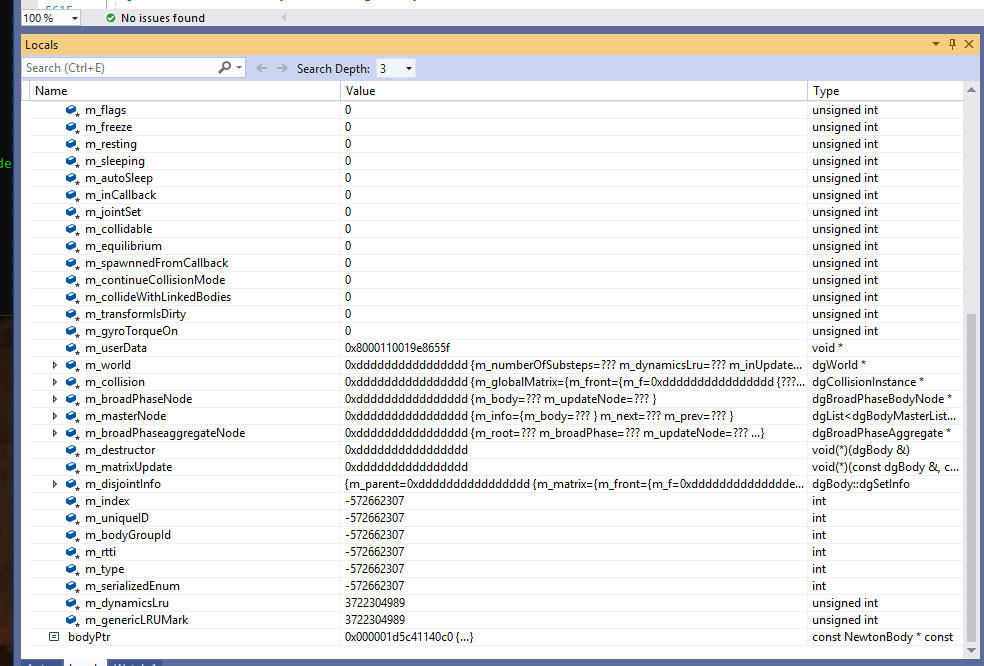Pin or auto-hide the Locals window

click(x=952, y=45)
